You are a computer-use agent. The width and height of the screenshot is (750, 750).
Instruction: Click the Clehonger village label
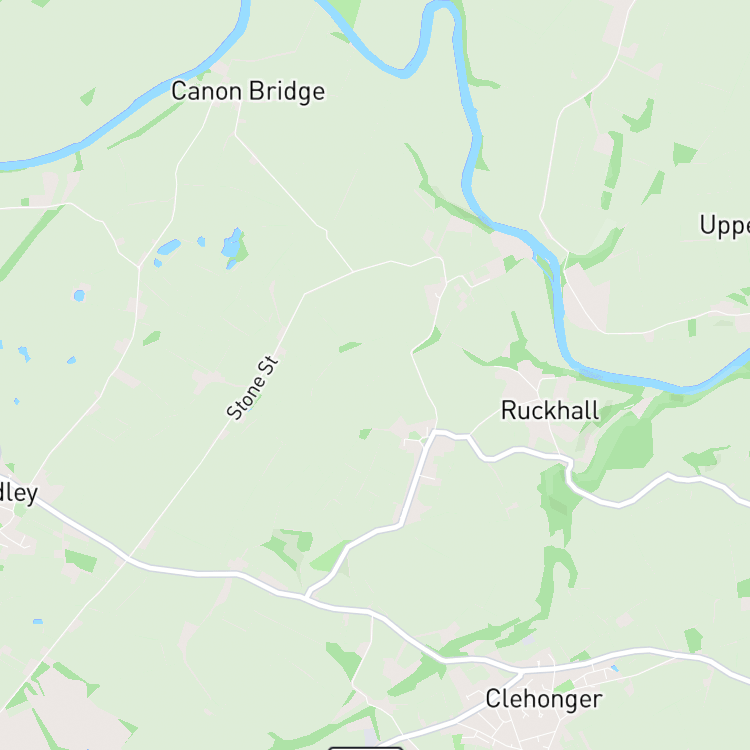click(544, 699)
